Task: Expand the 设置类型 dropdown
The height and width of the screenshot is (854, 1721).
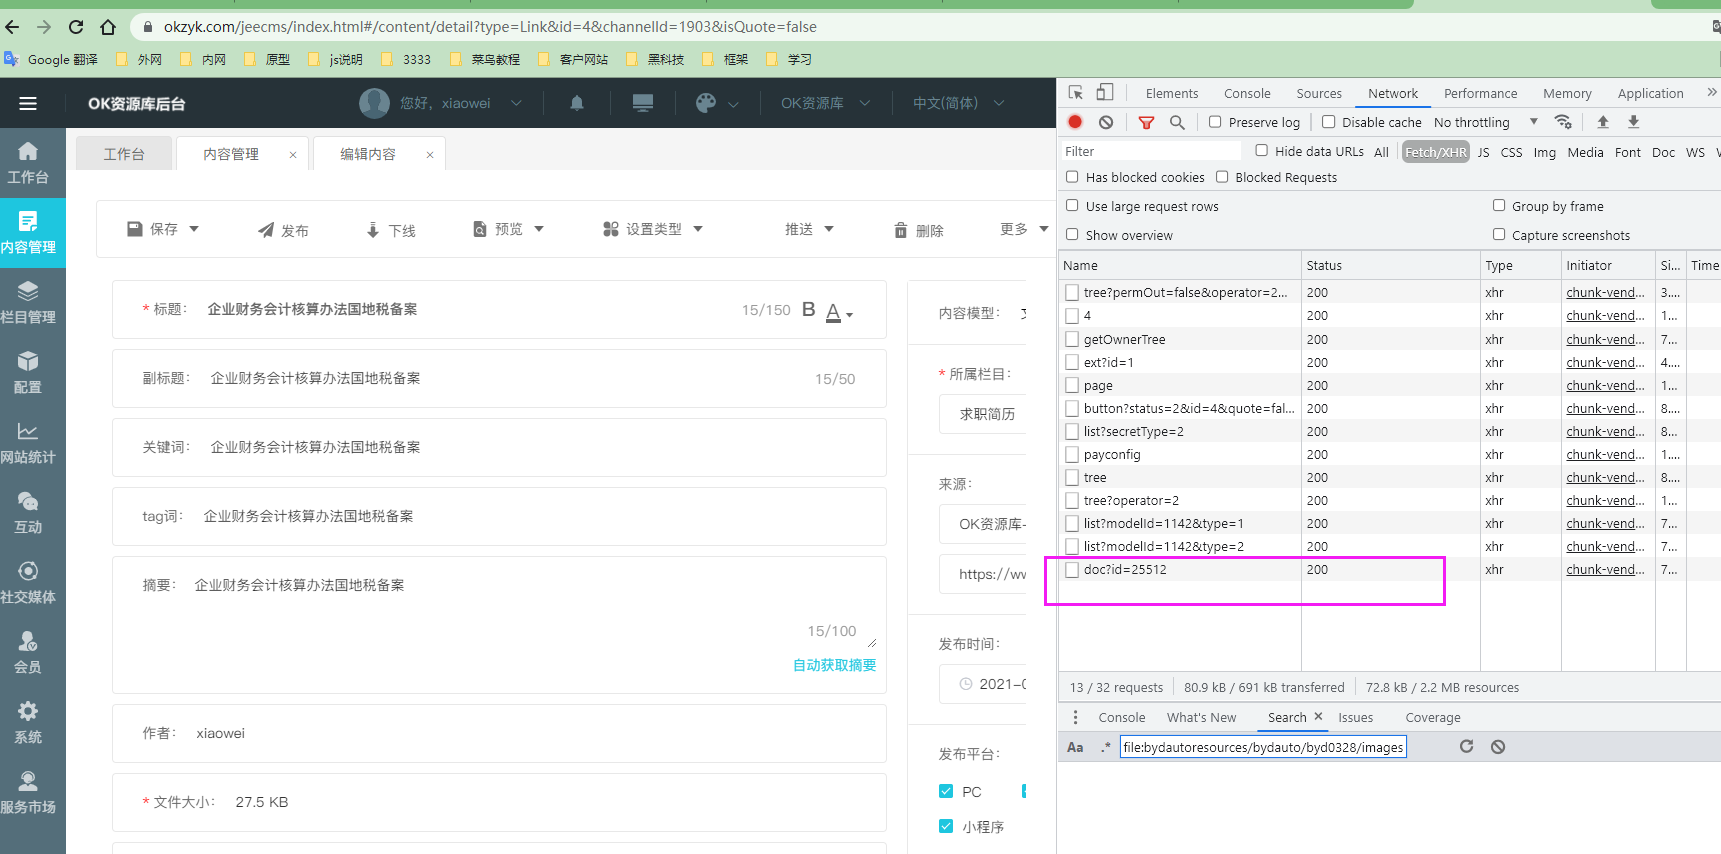Action: click(x=697, y=229)
